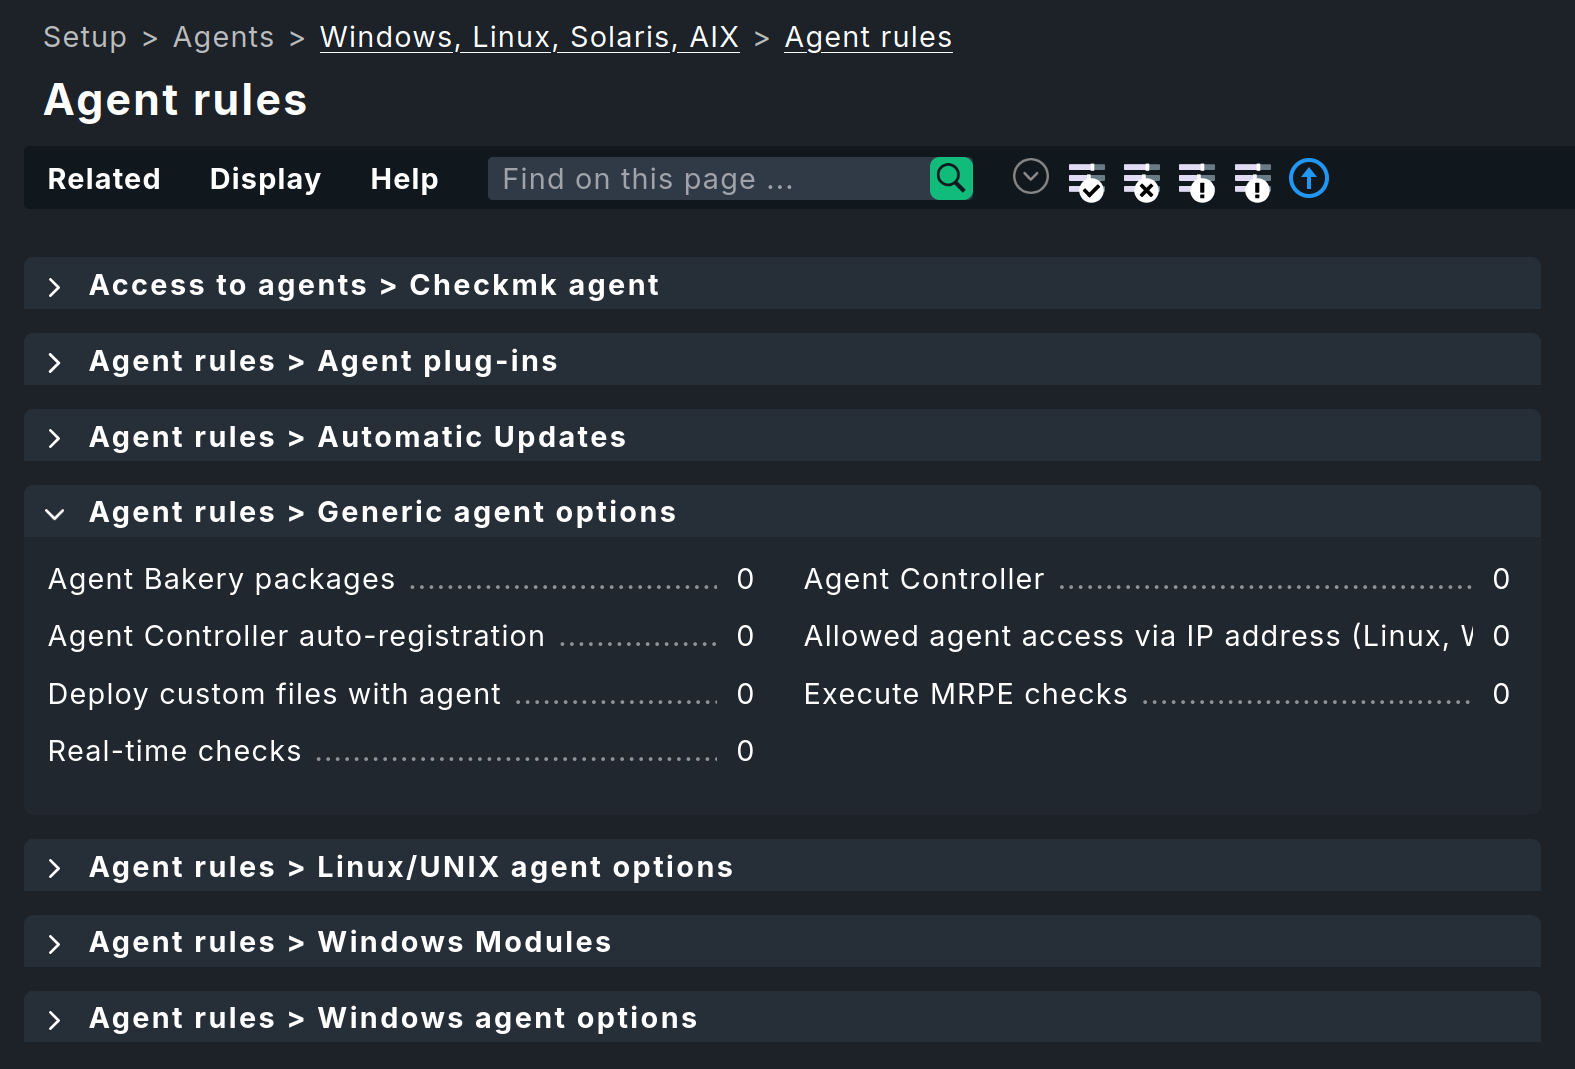1575x1069 pixels.
Task: Click the green magnifier search icon
Action: (x=949, y=178)
